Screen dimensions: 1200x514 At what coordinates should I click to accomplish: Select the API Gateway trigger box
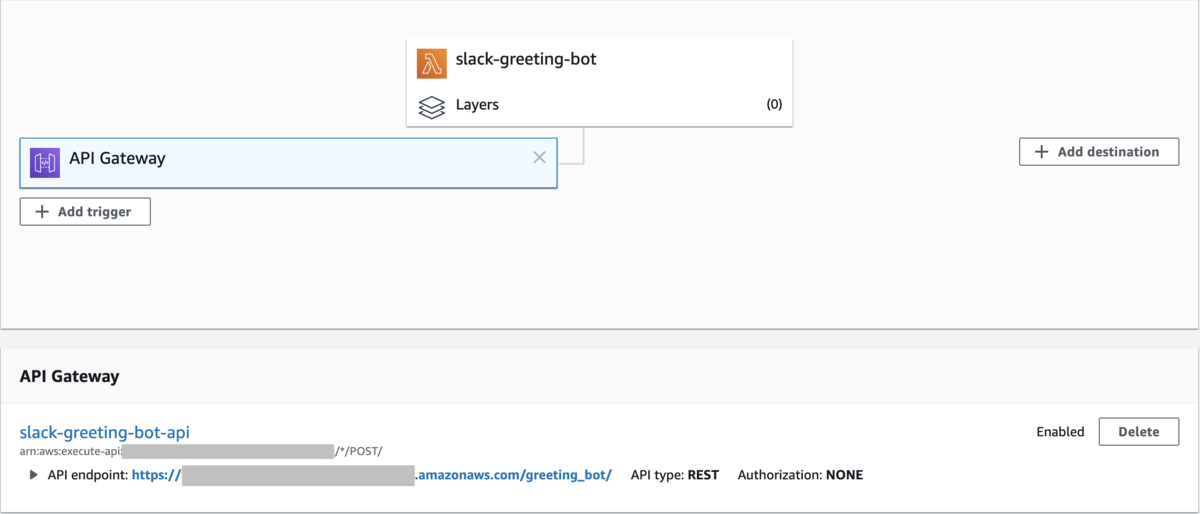click(288, 162)
